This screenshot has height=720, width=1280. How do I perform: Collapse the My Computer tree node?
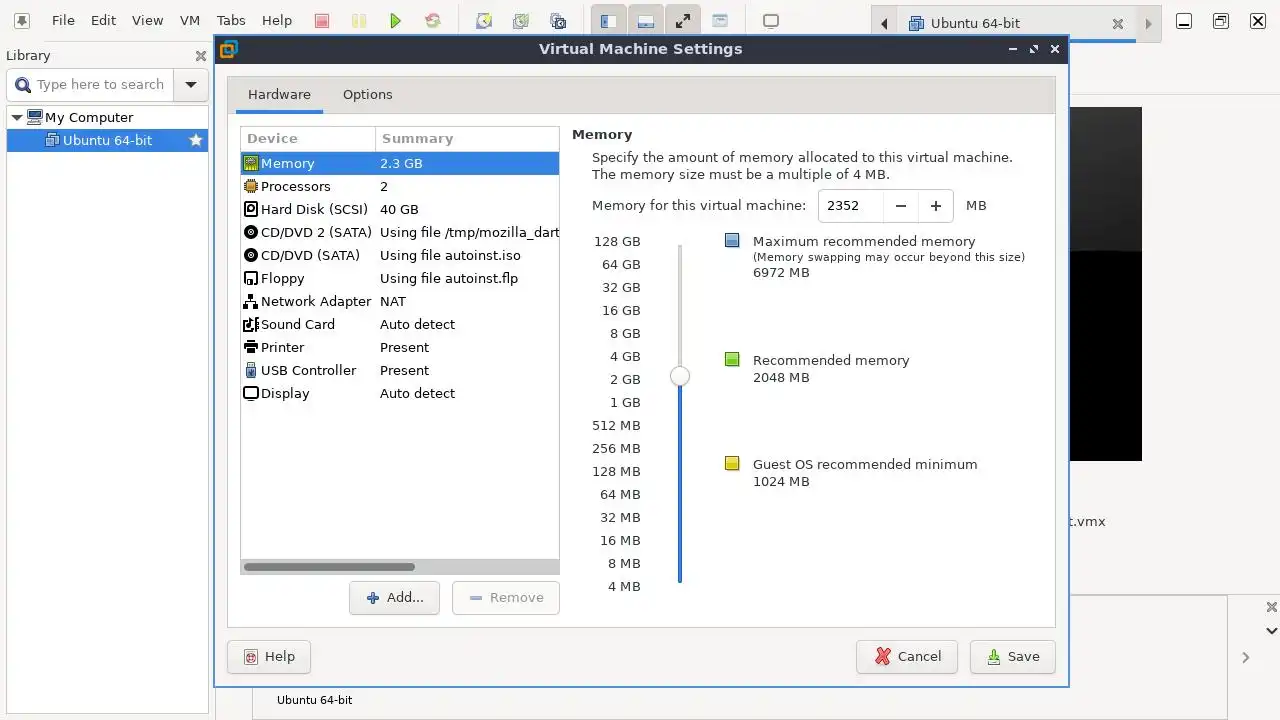pos(16,117)
